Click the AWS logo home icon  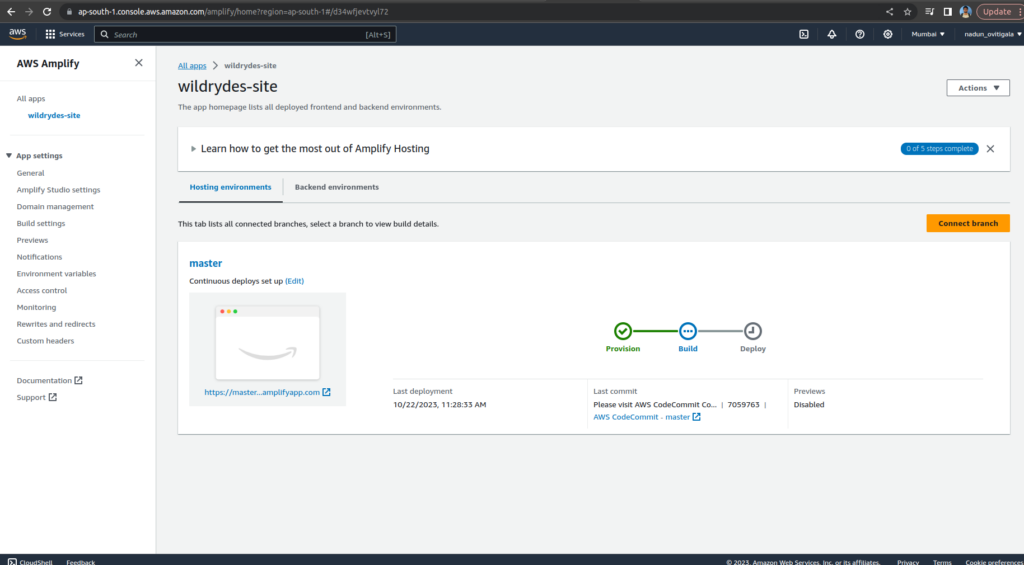tap(18, 34)
